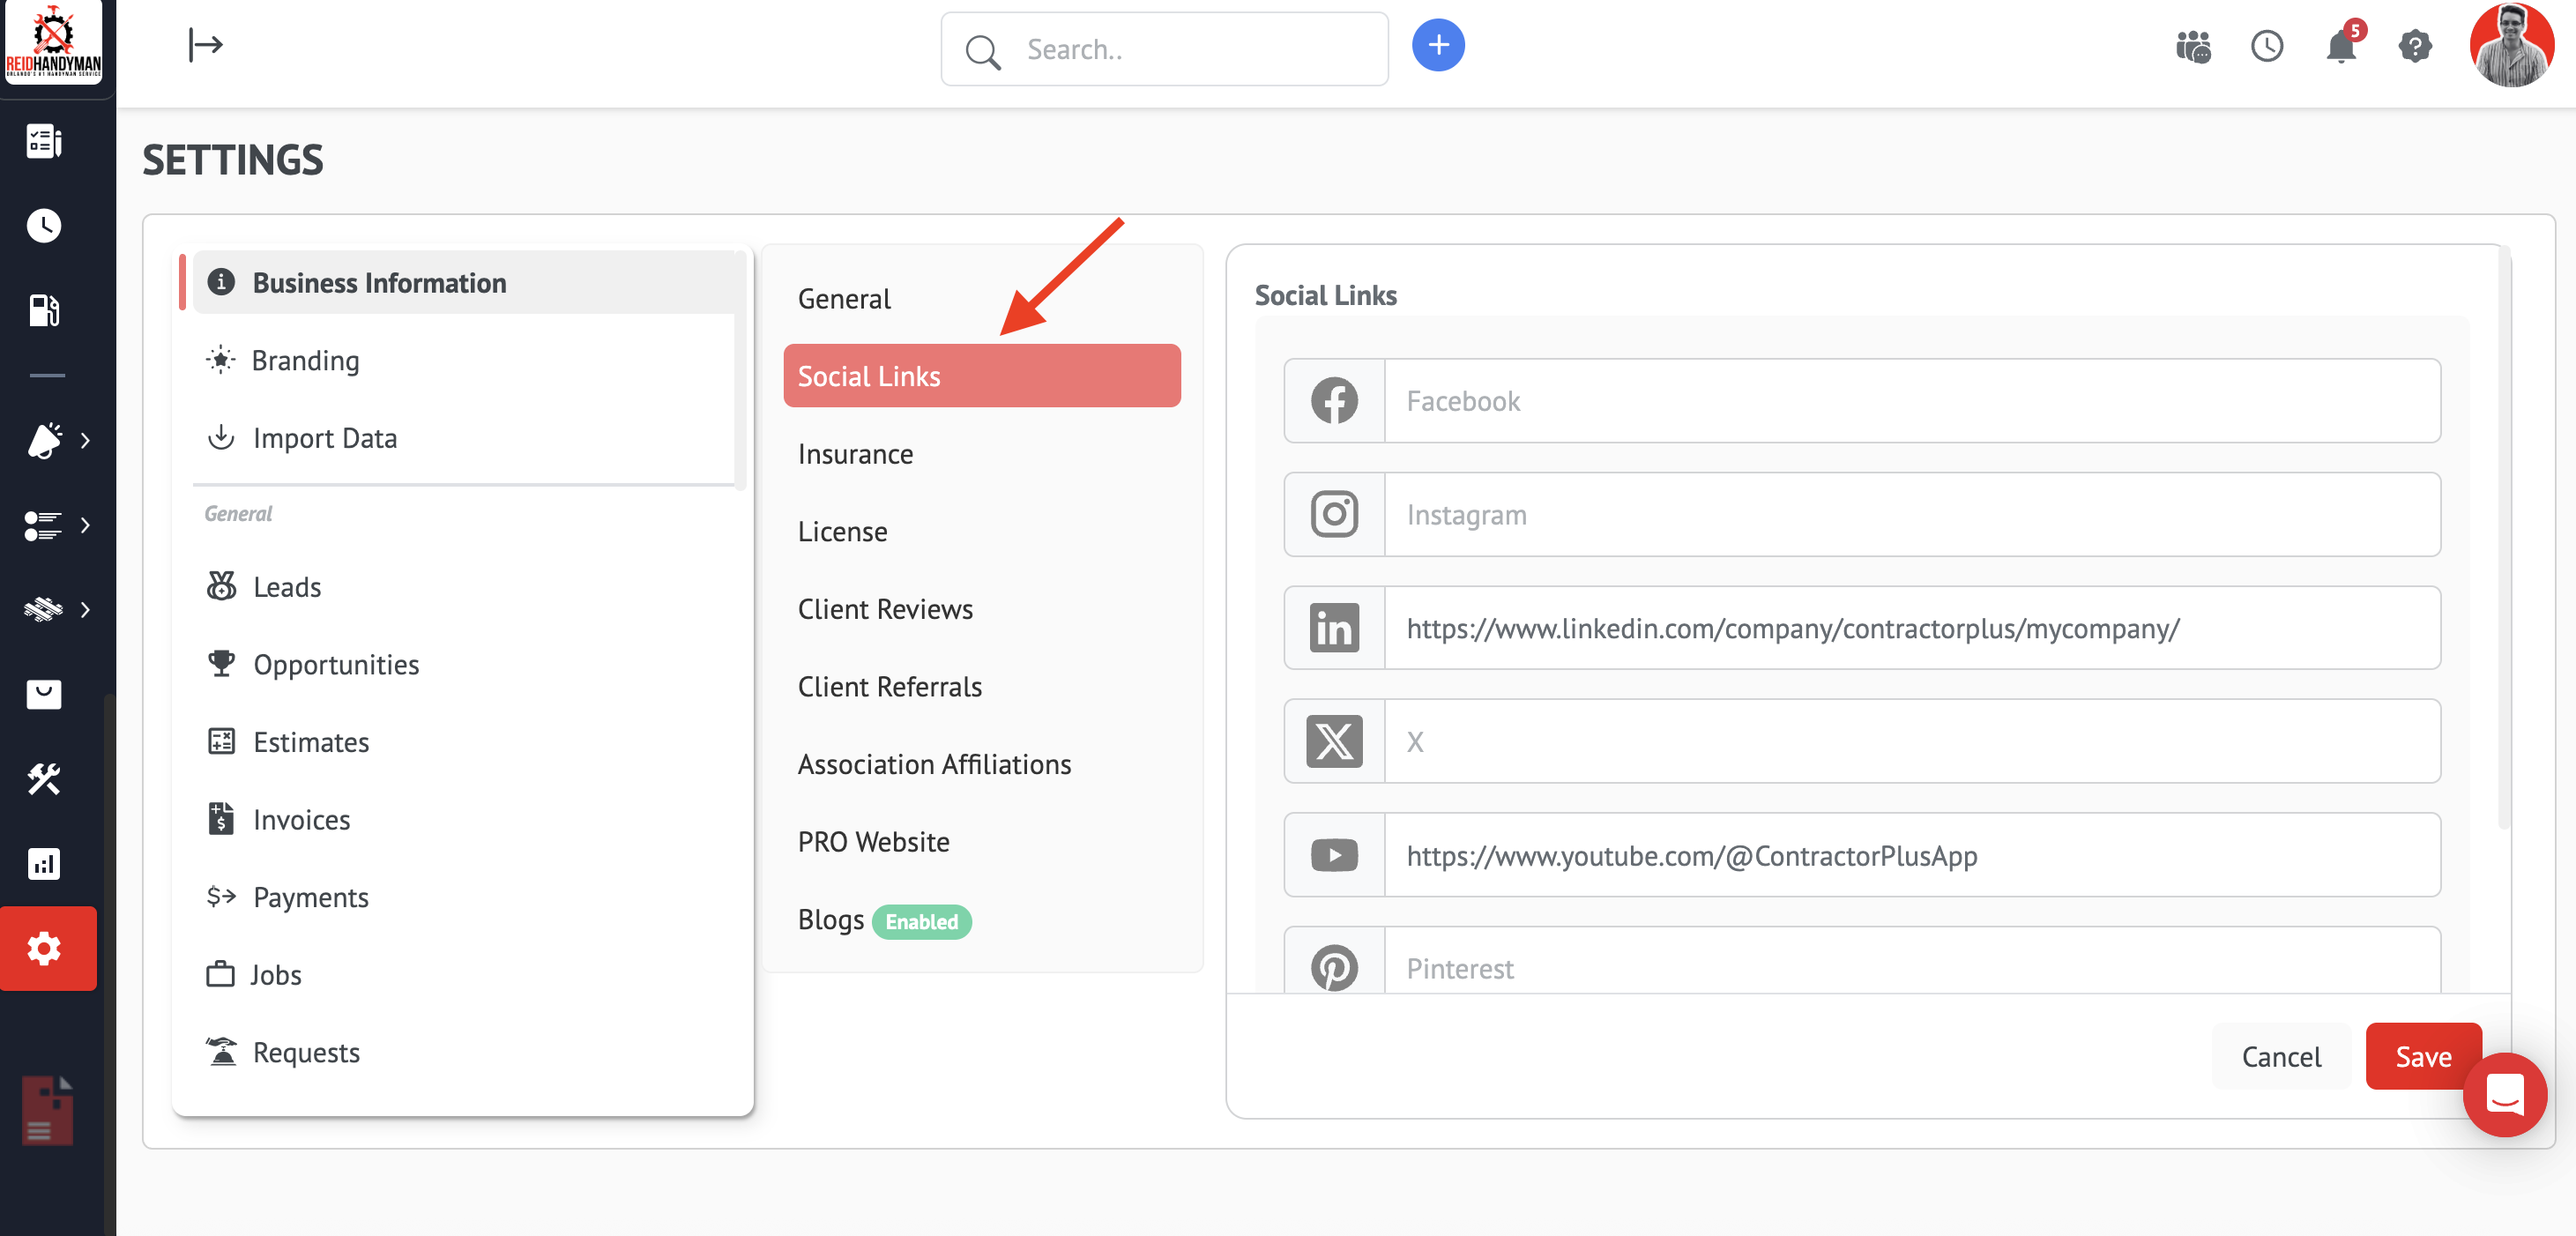Expand the task list sidebar submenu chevron
The height and width of the screenshot is (1236, 2576).
(x=85, y=525)
